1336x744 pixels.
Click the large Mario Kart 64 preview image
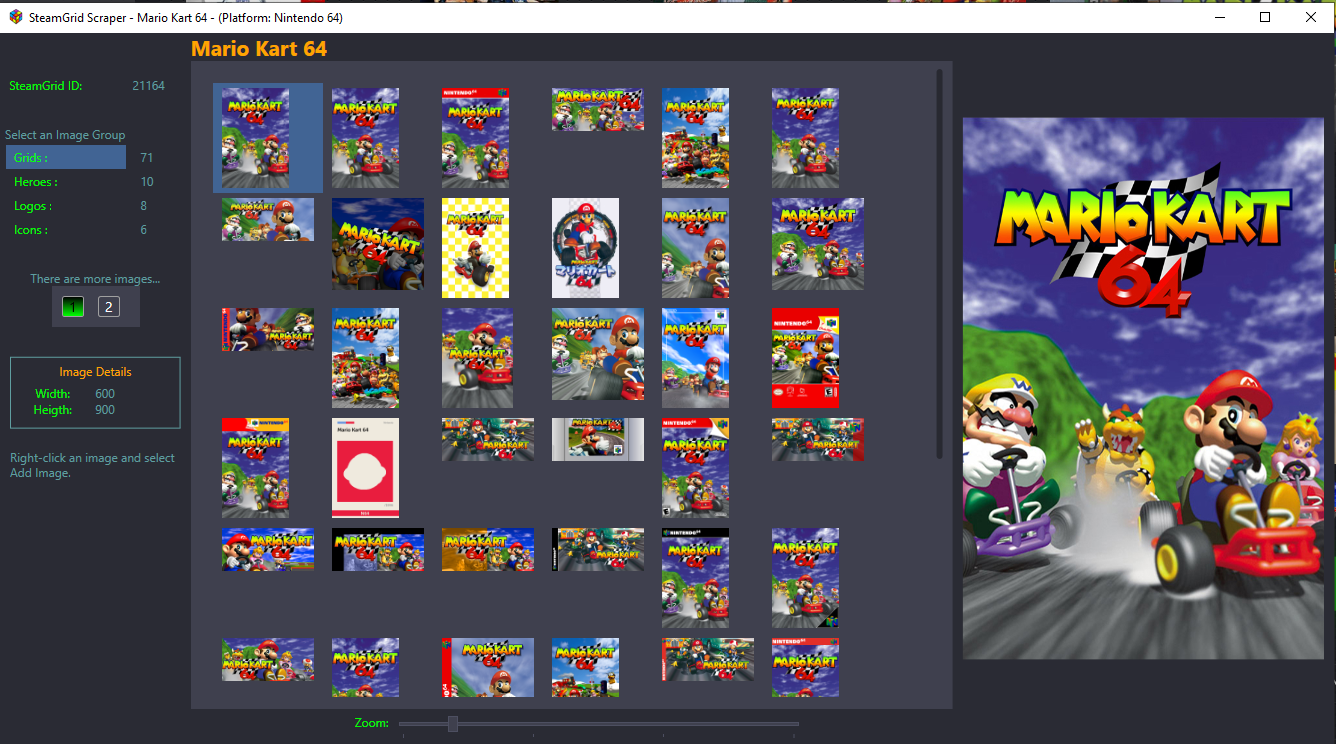click(1143, 388)
